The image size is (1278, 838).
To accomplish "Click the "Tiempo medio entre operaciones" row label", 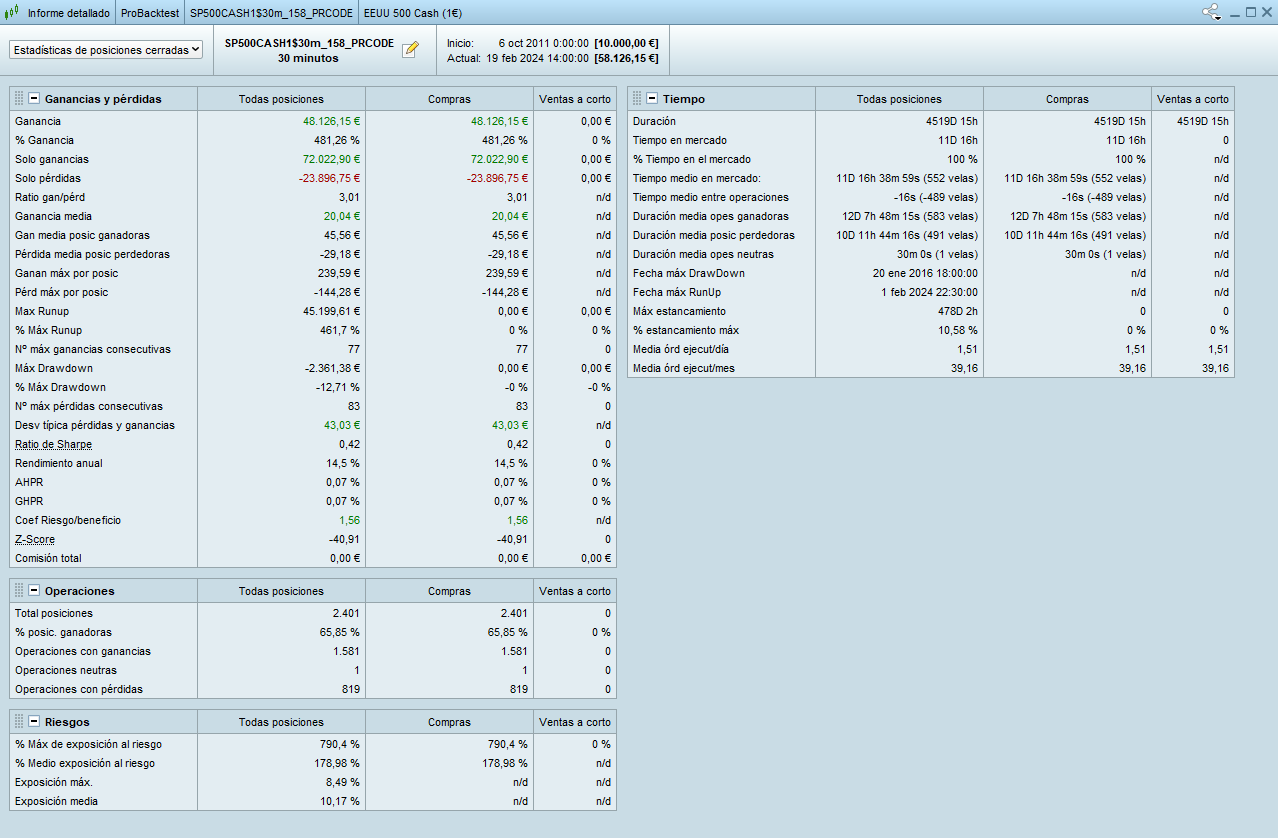I will coord(711,197).
